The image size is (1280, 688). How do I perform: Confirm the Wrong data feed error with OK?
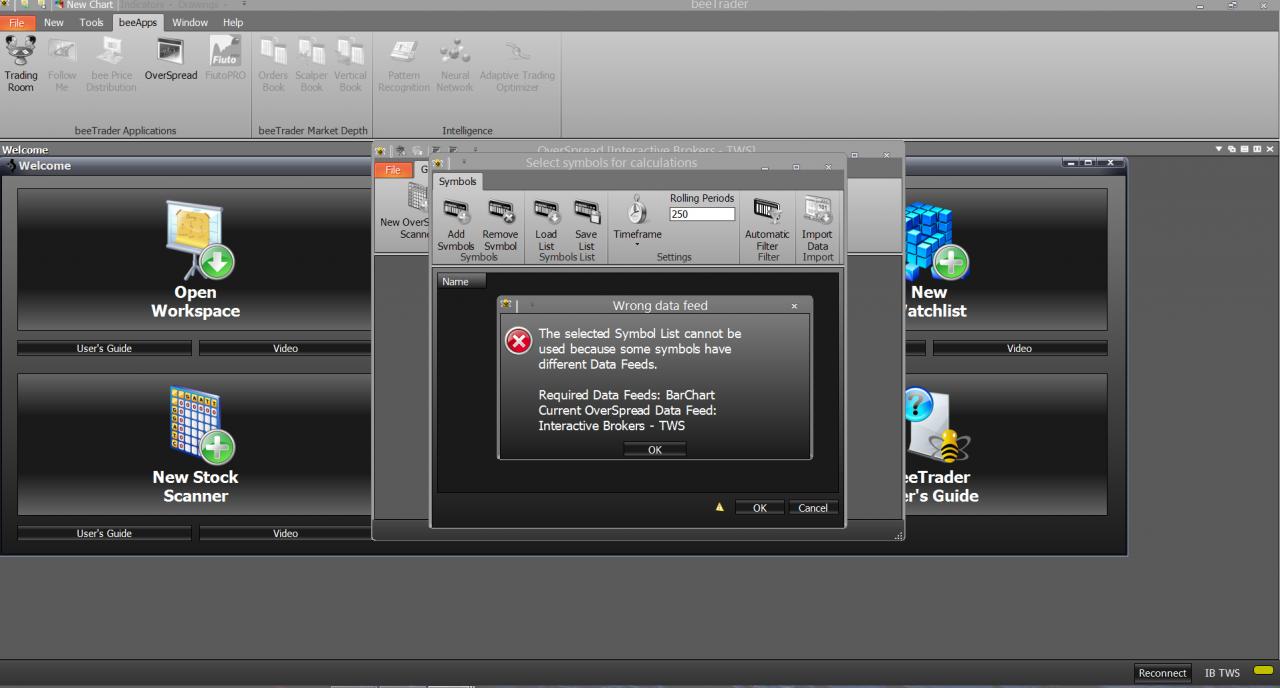655,450
